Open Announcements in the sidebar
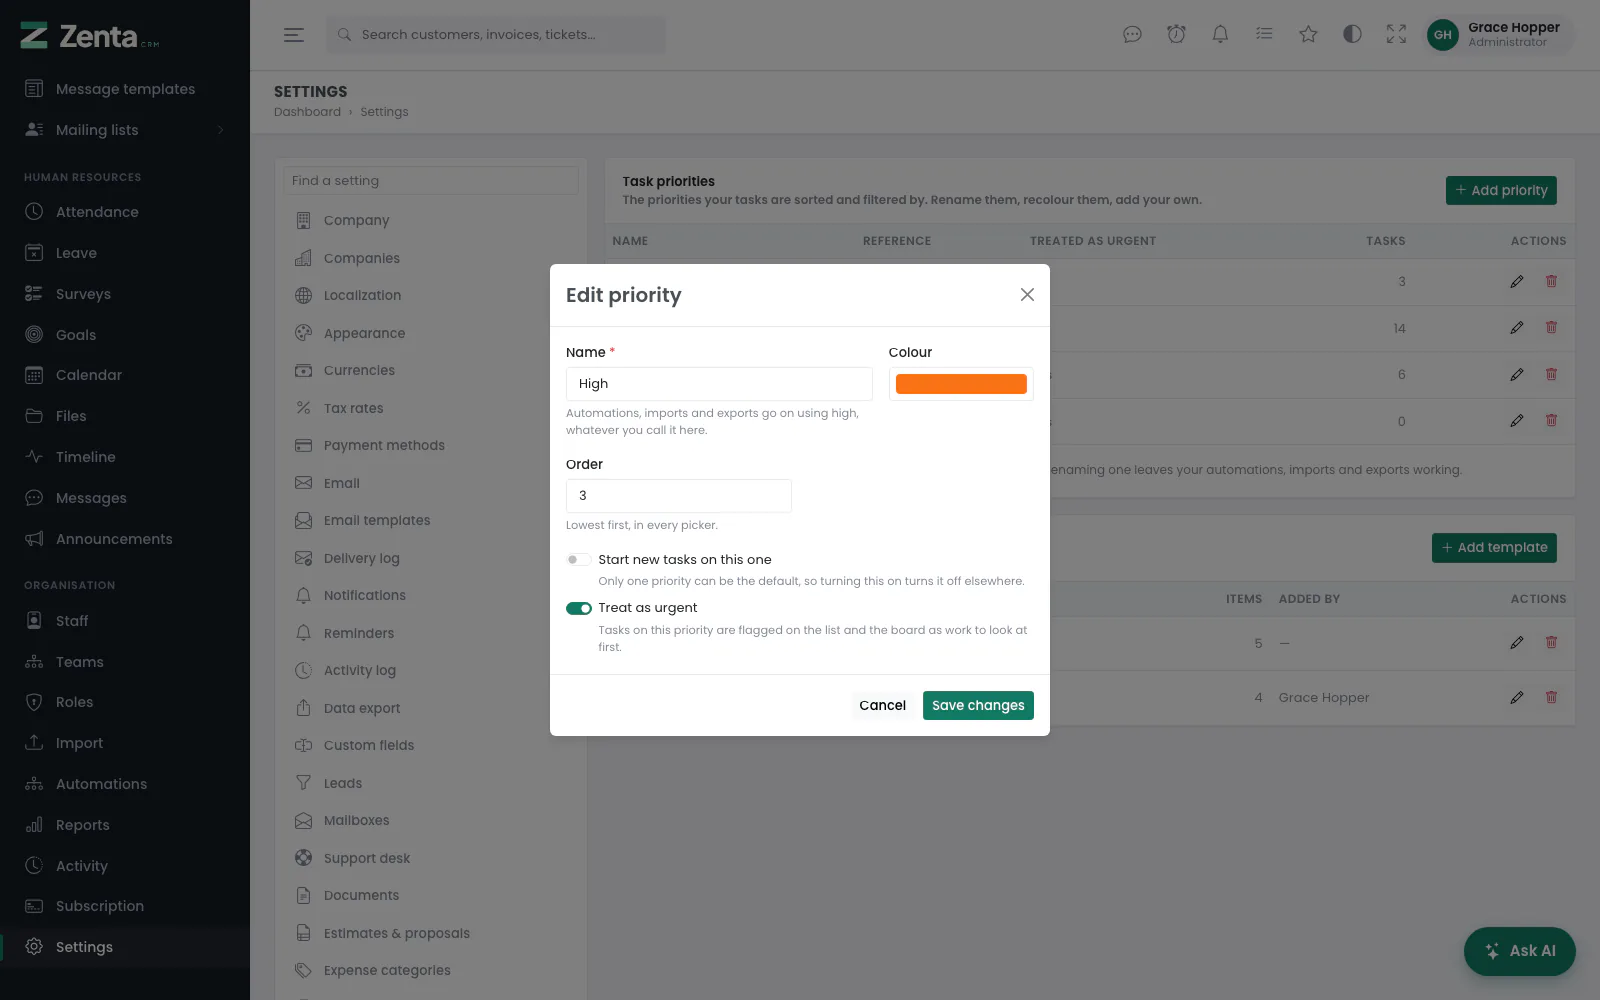 tap(125, 539)
